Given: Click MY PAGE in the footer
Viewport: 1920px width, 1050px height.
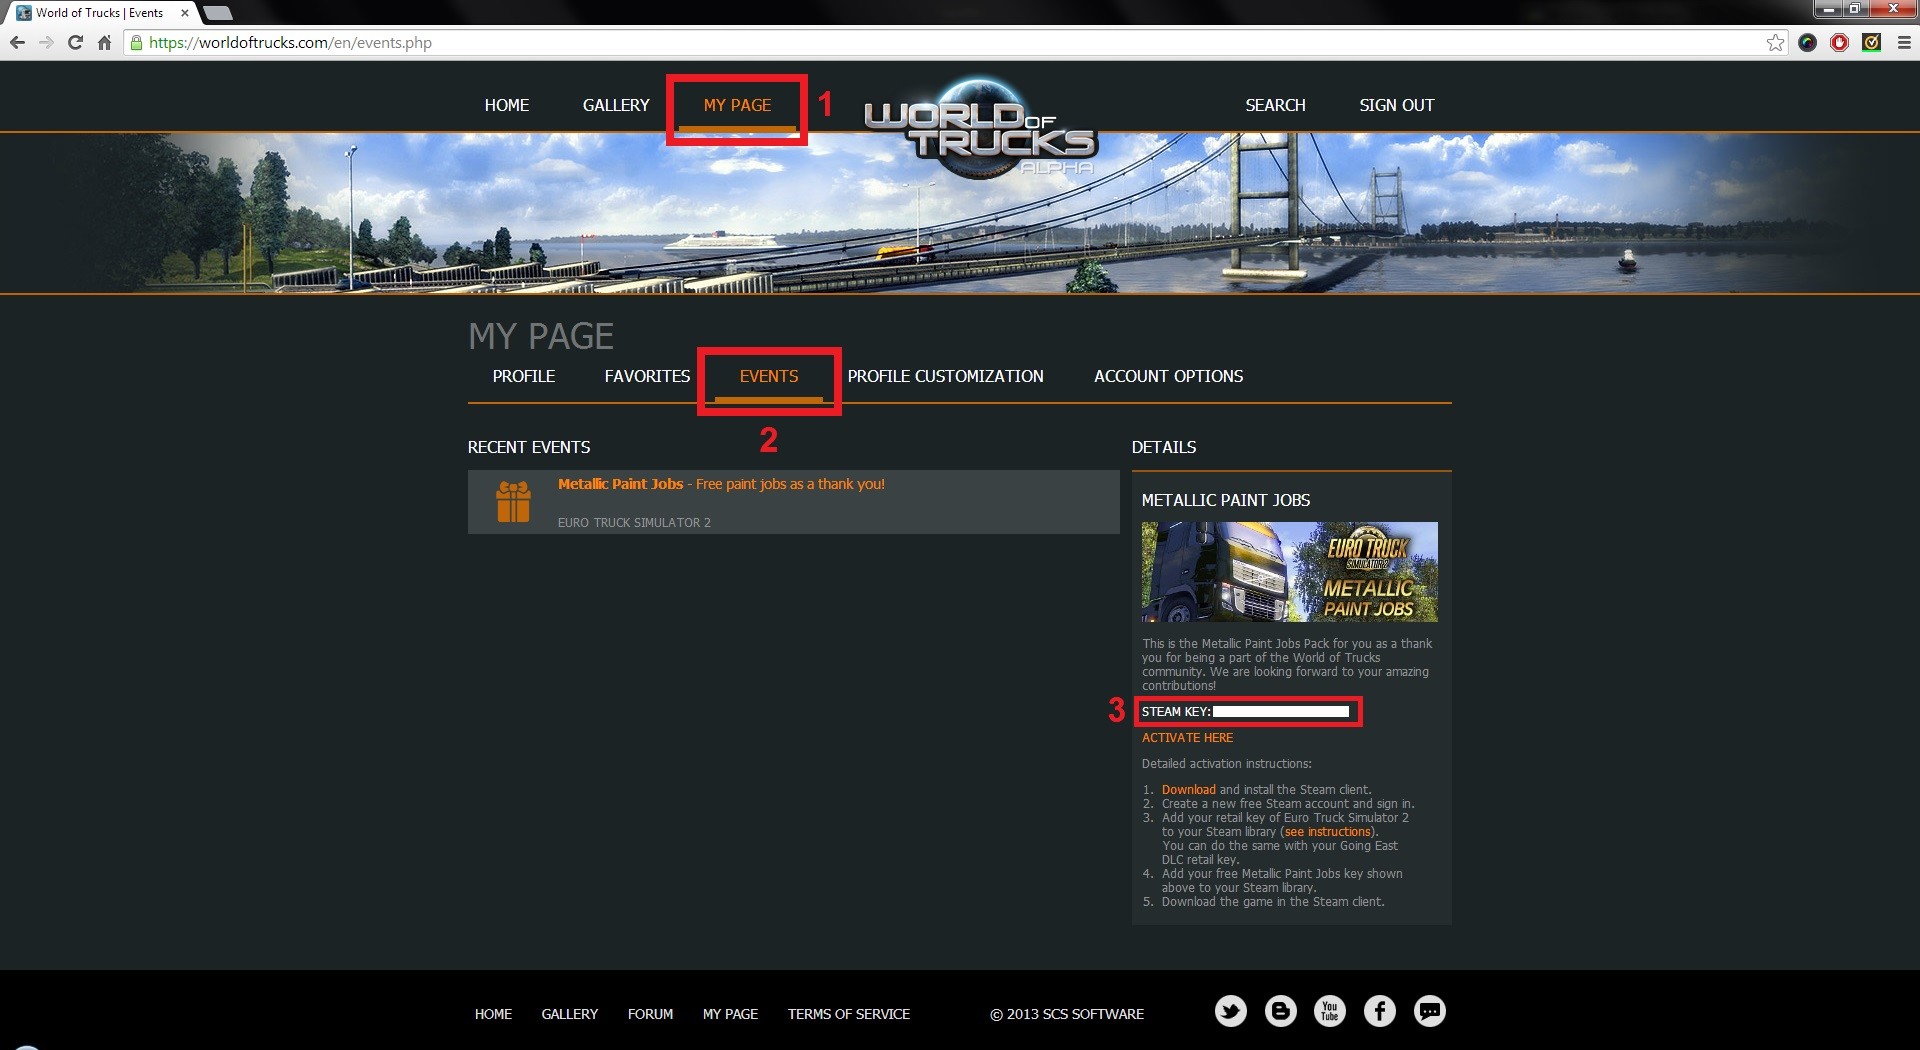Looking at the screenshot, I should [730, 1014].
